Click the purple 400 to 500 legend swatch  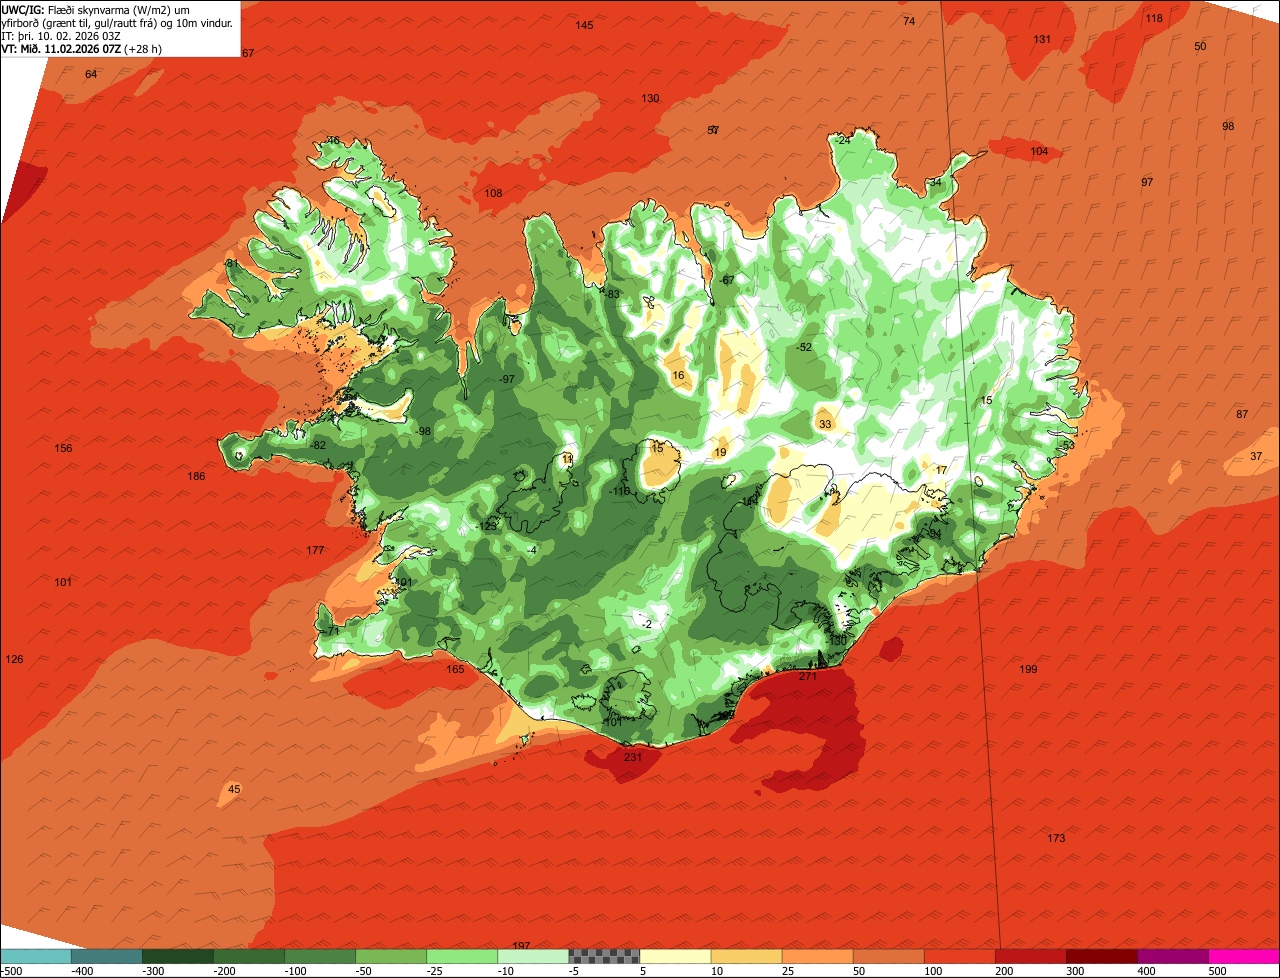[x=1173, y=957]
